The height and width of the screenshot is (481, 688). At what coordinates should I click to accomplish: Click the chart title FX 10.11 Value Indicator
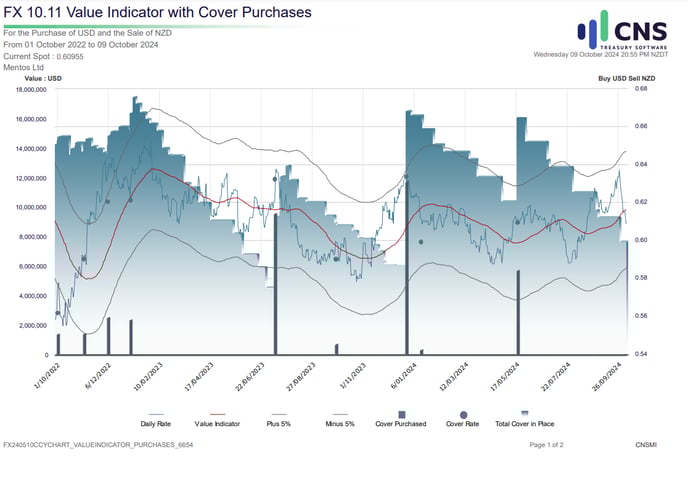pyautogui.click(x=157, y=12)
